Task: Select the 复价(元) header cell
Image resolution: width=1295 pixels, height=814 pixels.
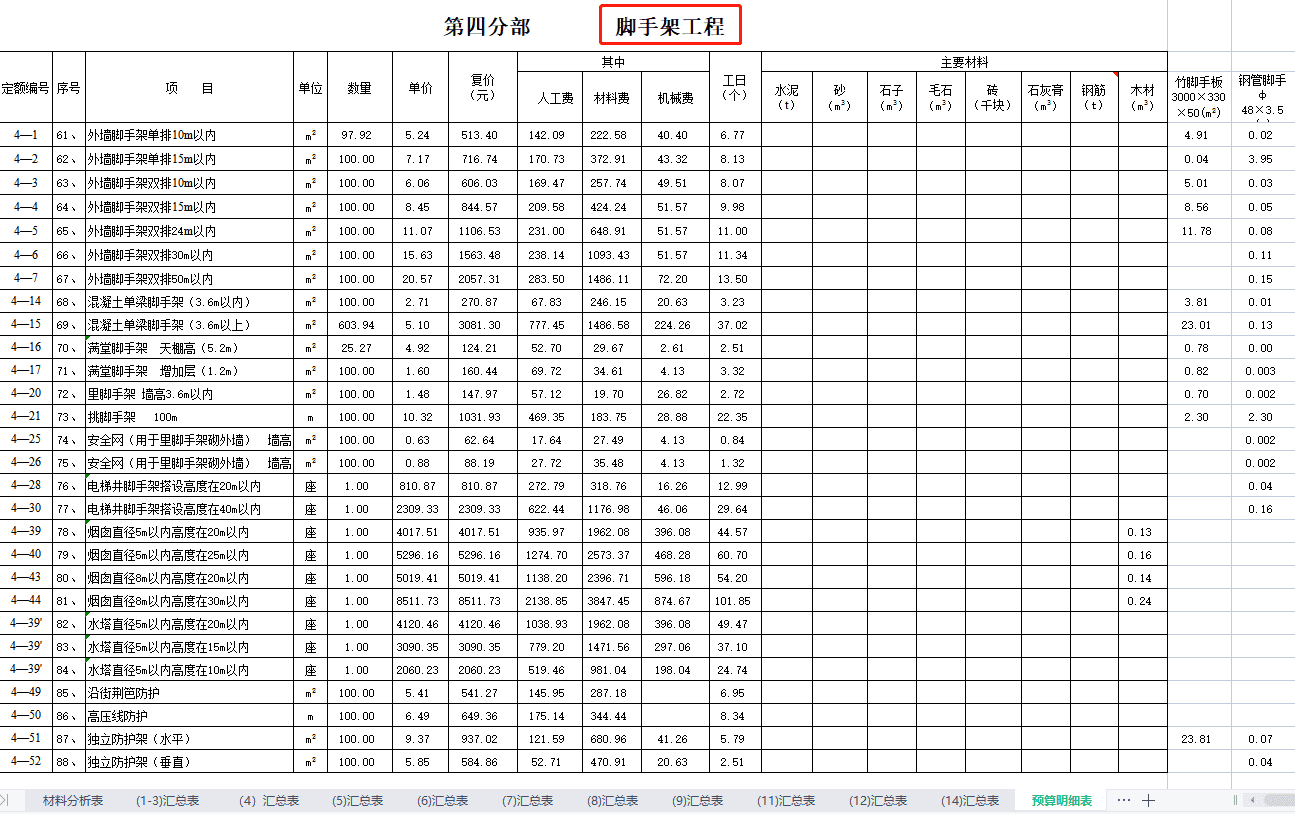Action: 484,88
